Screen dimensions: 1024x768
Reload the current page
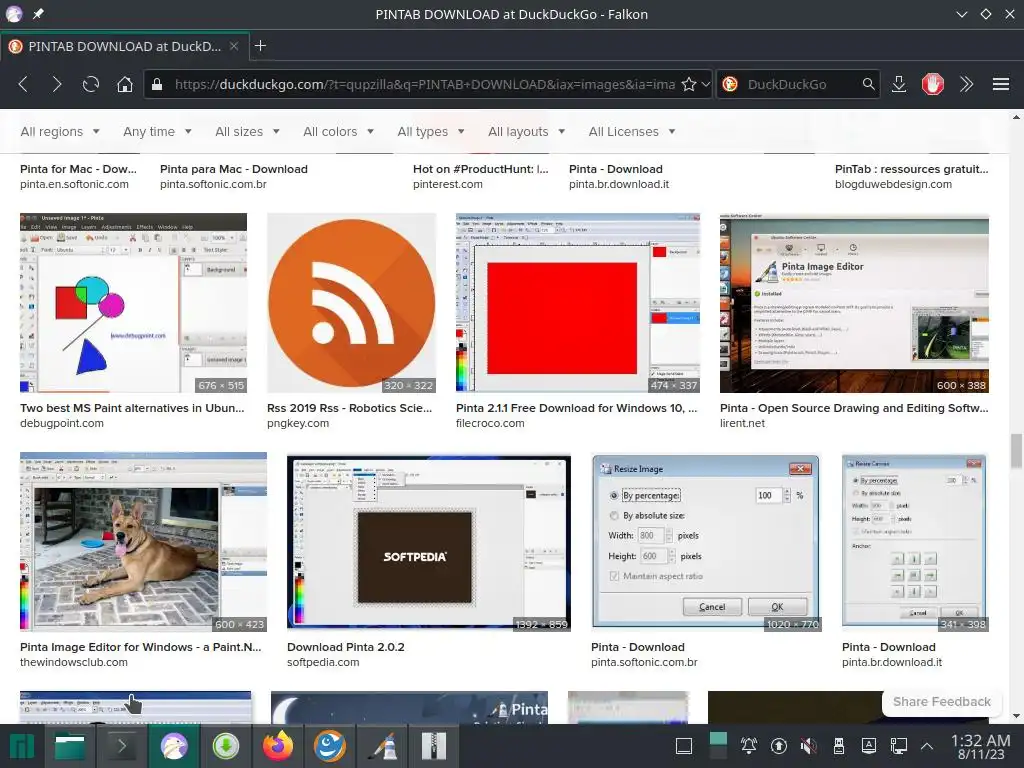click(91, 84)
